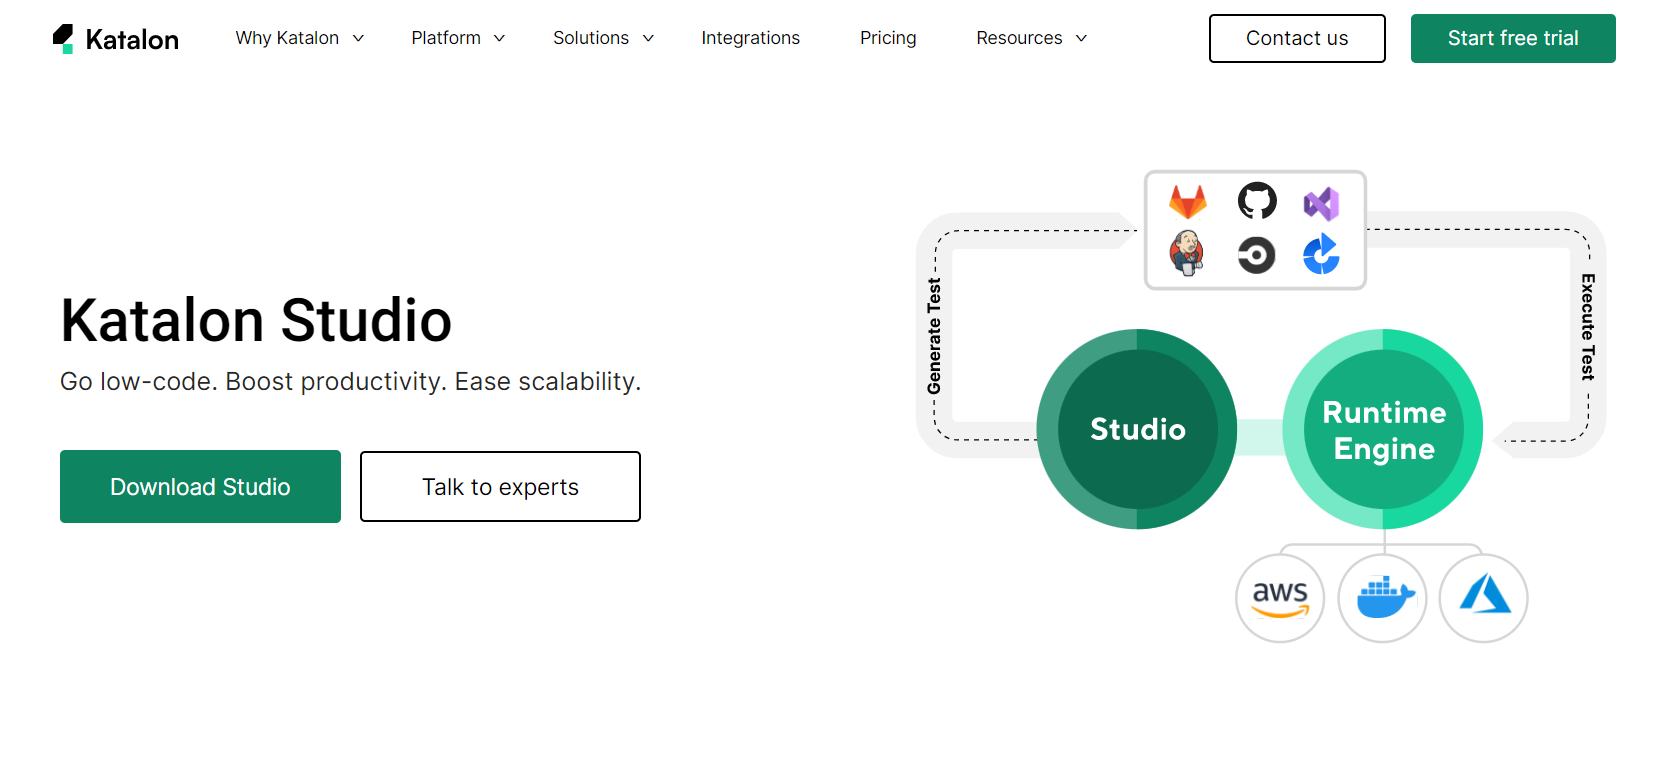Click the AWS logo circle
The image size is (1671, 767).
(x=1280, y=598)
